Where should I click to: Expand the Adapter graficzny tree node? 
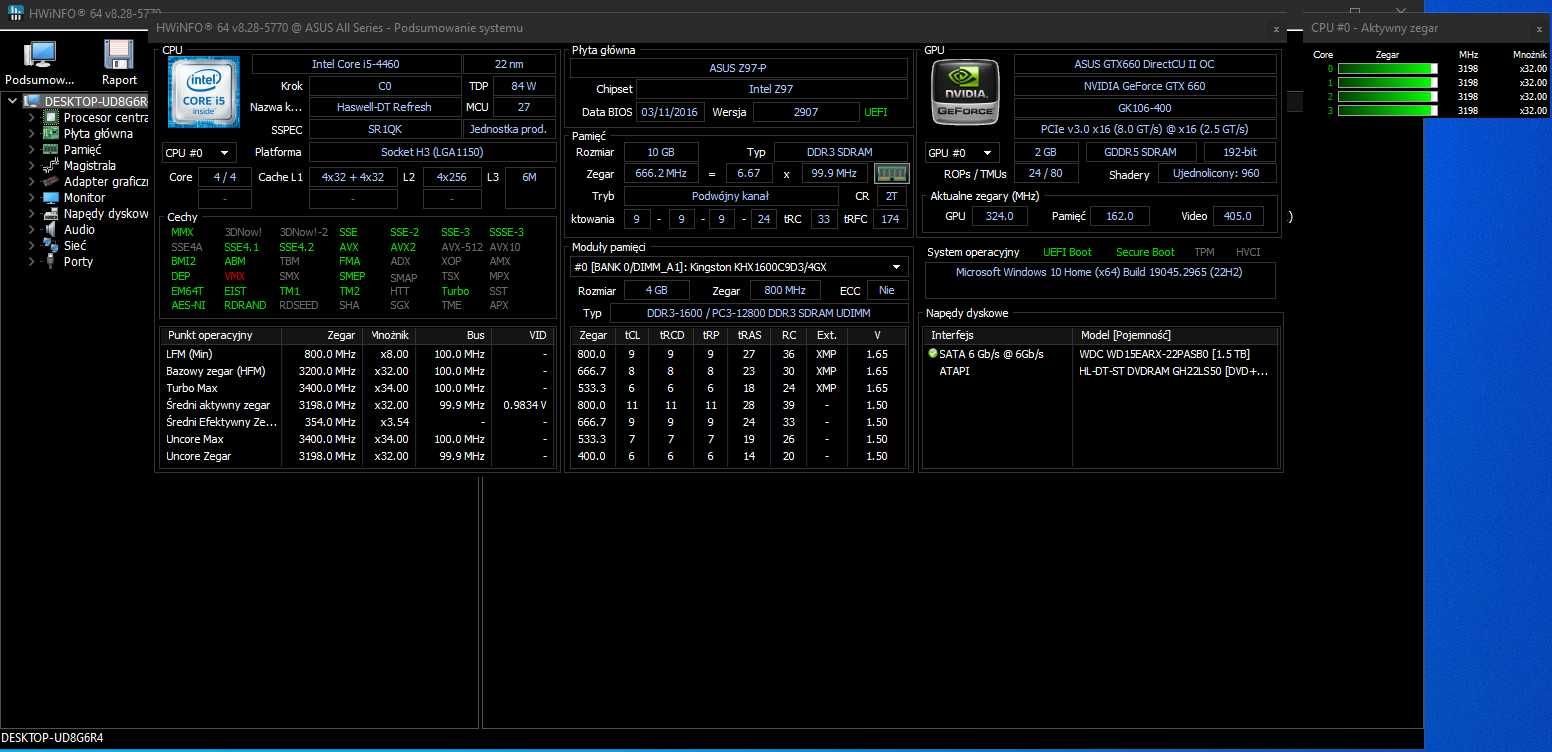[x=32, y=181]
